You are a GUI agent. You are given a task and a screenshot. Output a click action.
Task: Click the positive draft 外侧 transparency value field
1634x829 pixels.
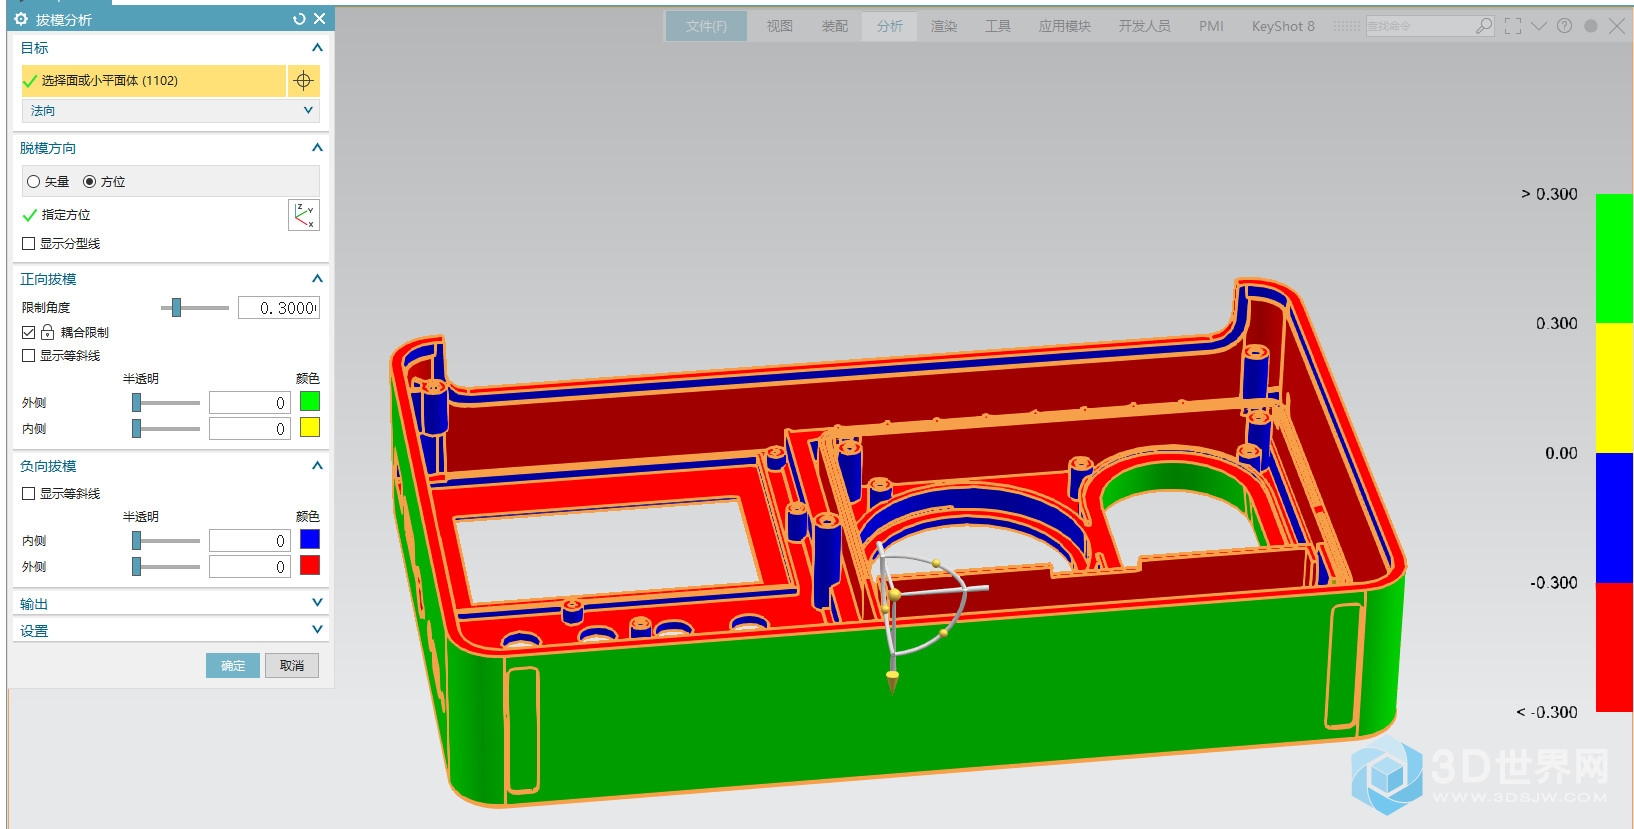coord(250,403)
